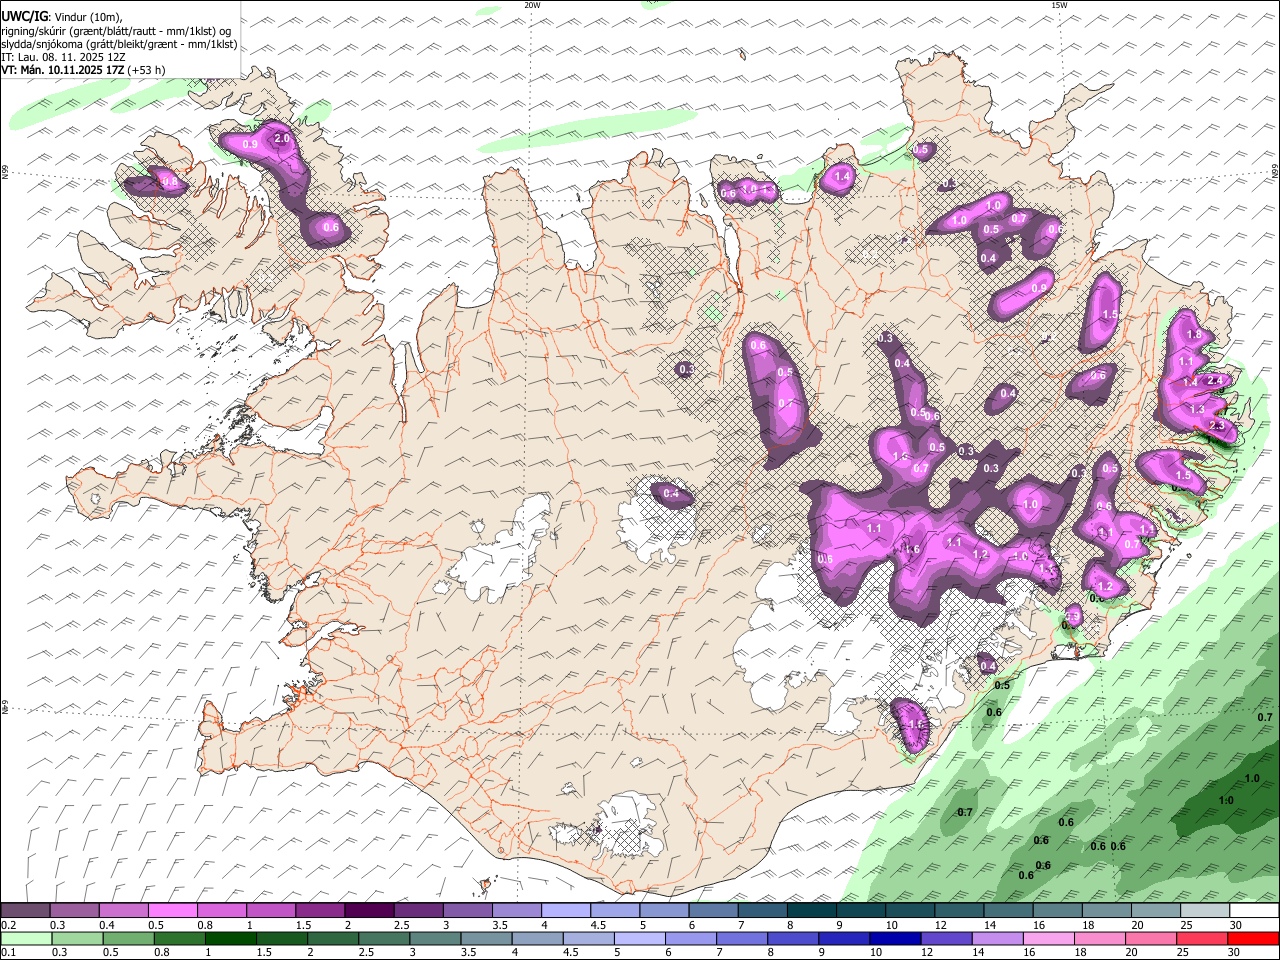Viewport: 1280px width, 960px height.
Task: Select the 4.5 blue snow scale swatch
Action: pos(615,911)
